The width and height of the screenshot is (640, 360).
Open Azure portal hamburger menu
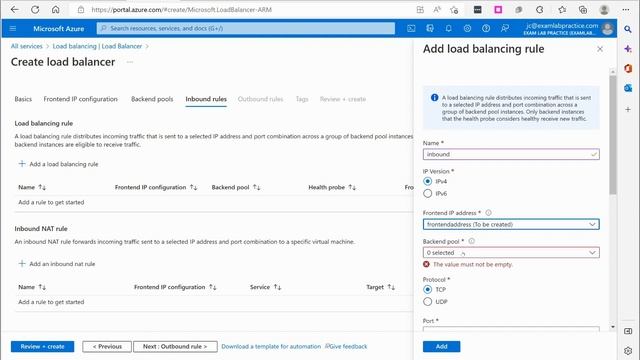13,28
